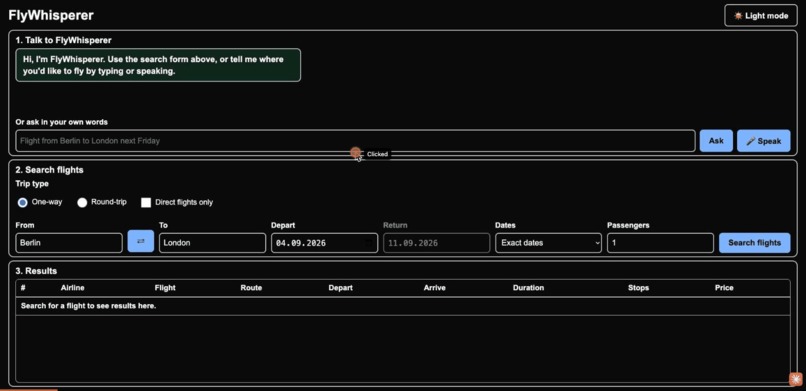Viewport: 806px width, 391px height.
Task: Click the Depart date field 04.09.2026
Action: [324, 243]
